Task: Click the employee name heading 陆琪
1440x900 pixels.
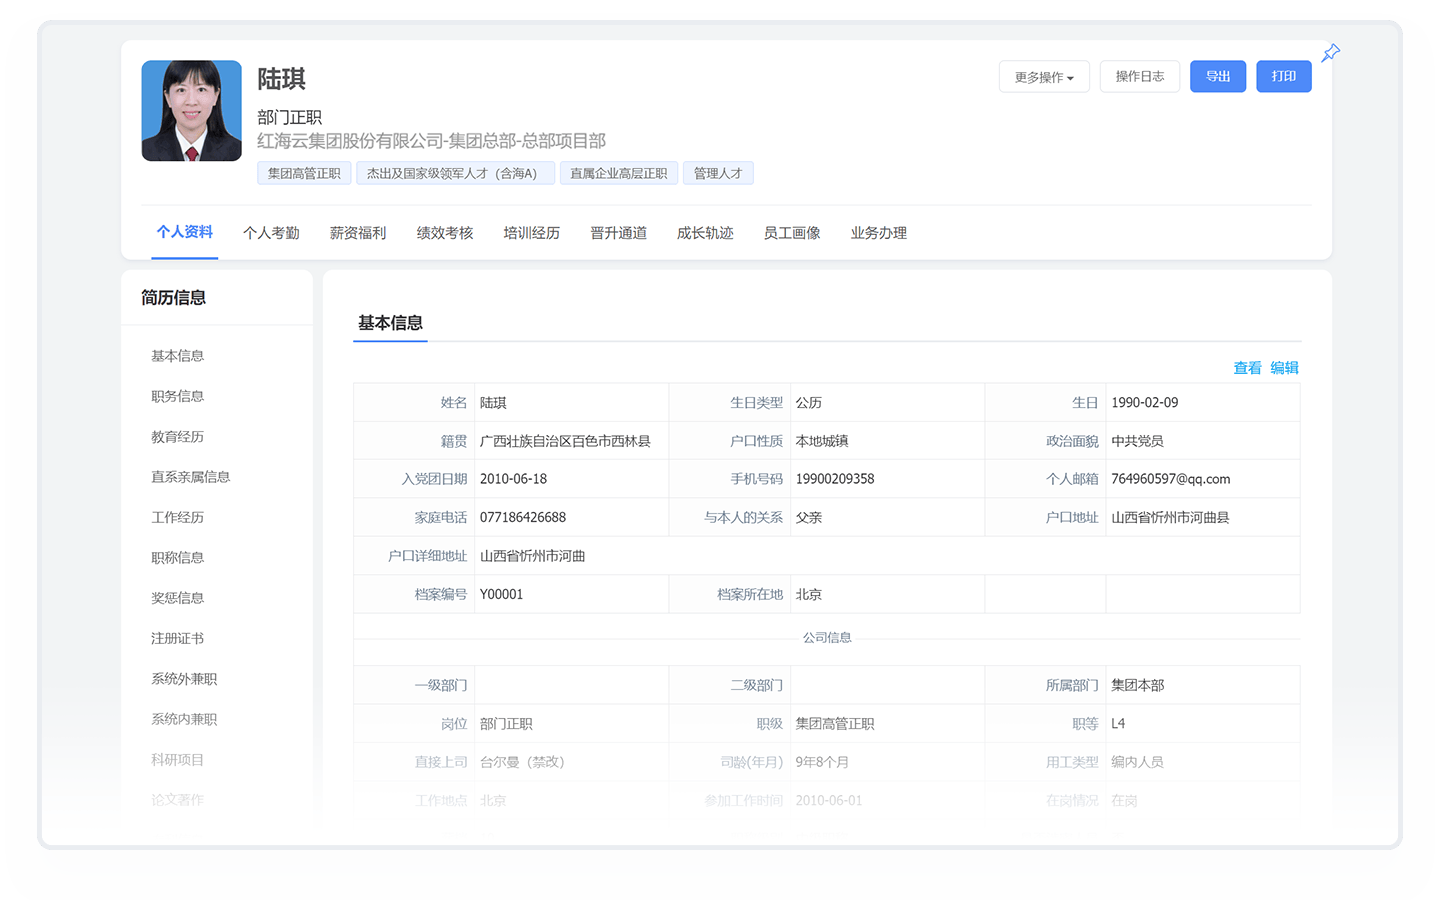Action: (281, 79)
